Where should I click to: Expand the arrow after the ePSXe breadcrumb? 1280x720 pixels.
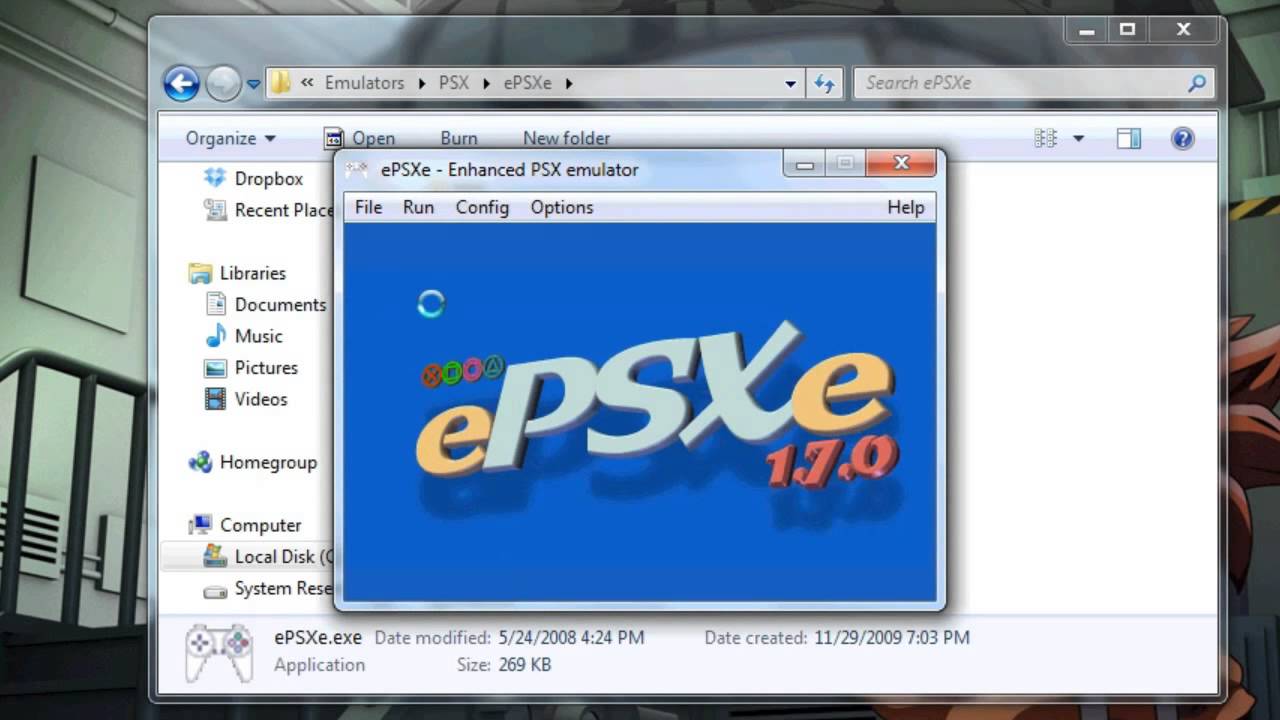568,83
